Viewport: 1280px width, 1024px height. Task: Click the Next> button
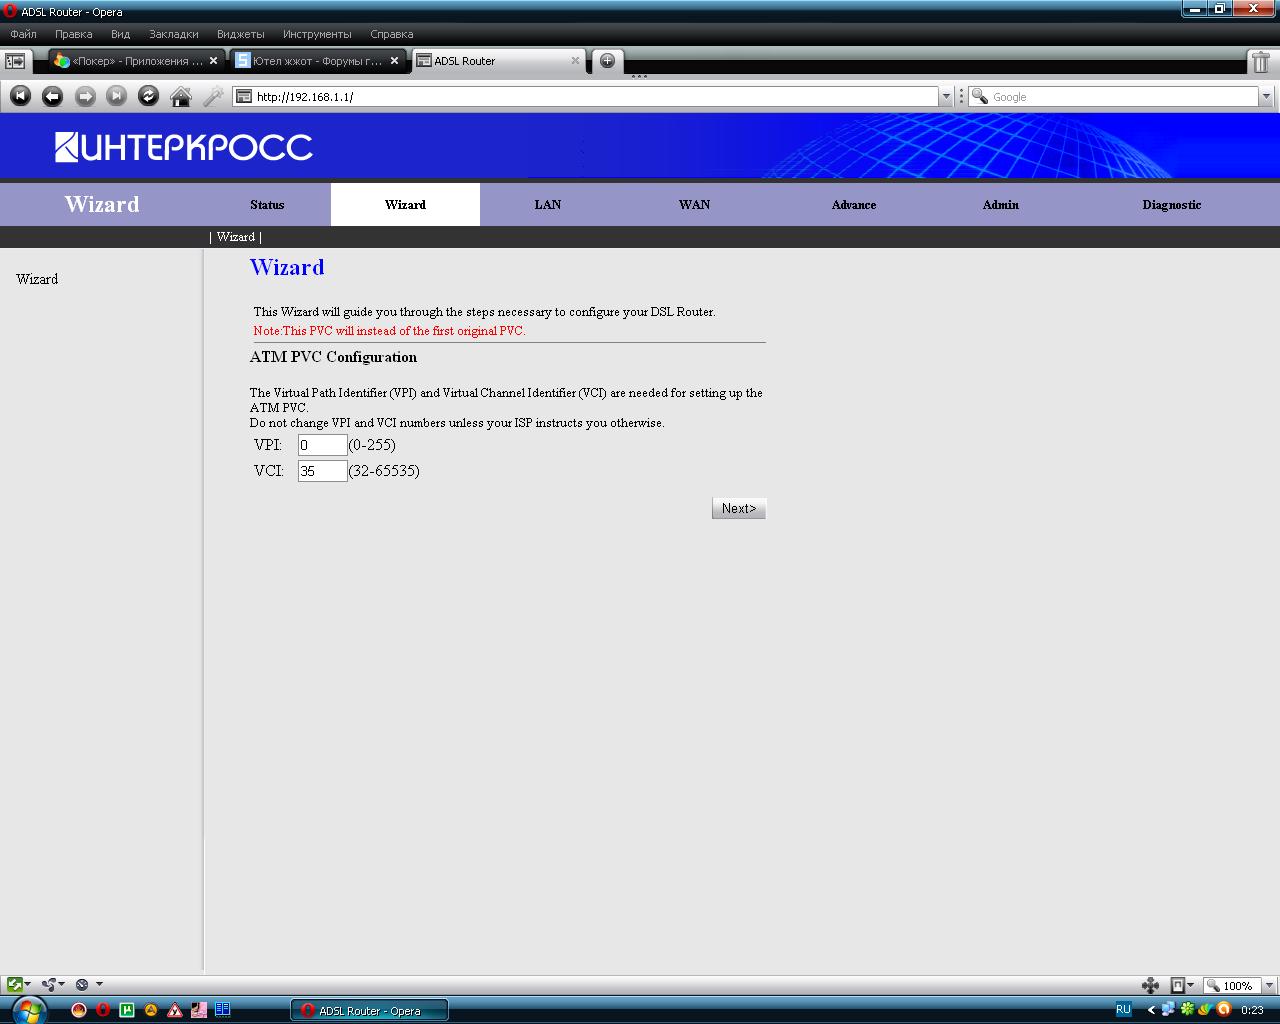coord(738,508)
